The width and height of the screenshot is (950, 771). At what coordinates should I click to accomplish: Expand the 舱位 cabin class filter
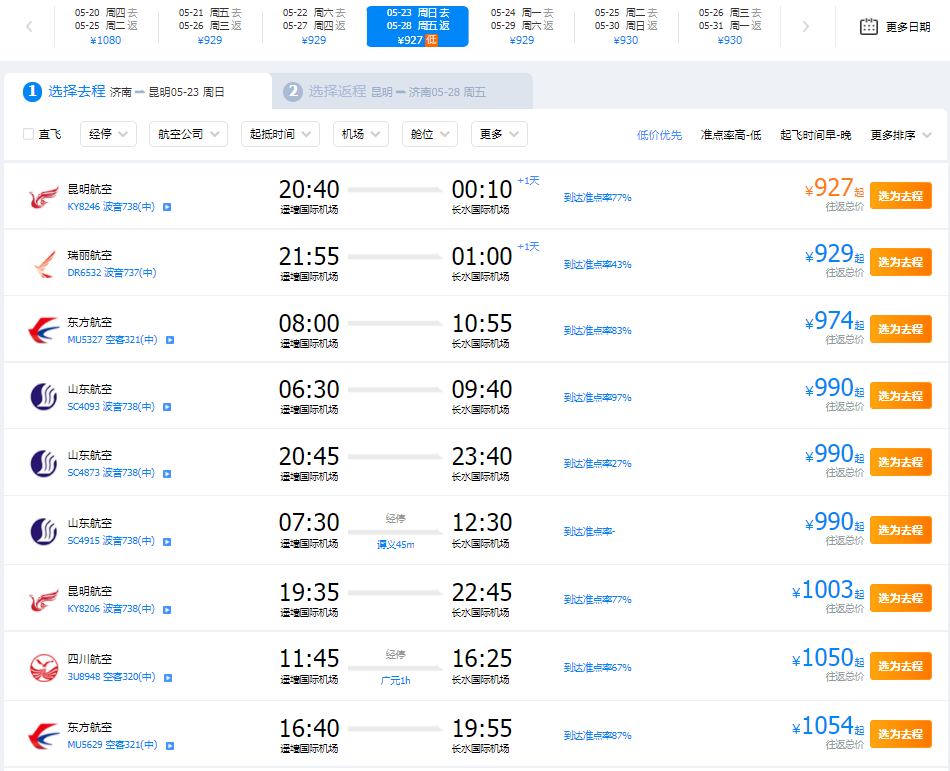click(x=430, y=134)
